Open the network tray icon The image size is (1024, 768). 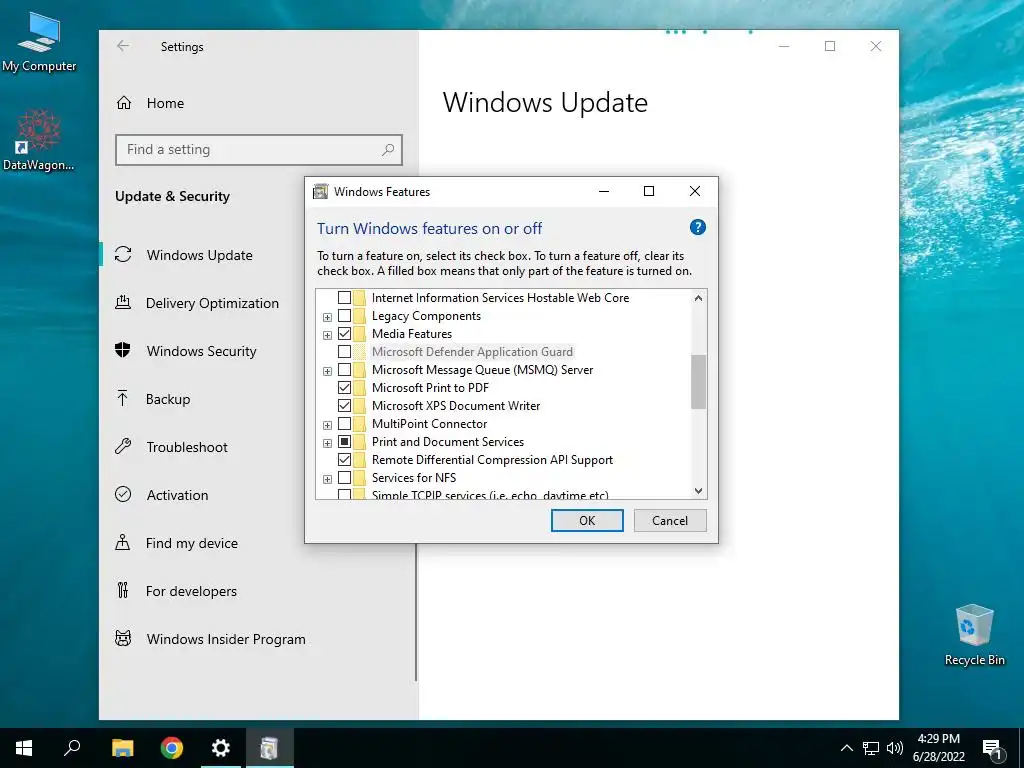point(871,748)
